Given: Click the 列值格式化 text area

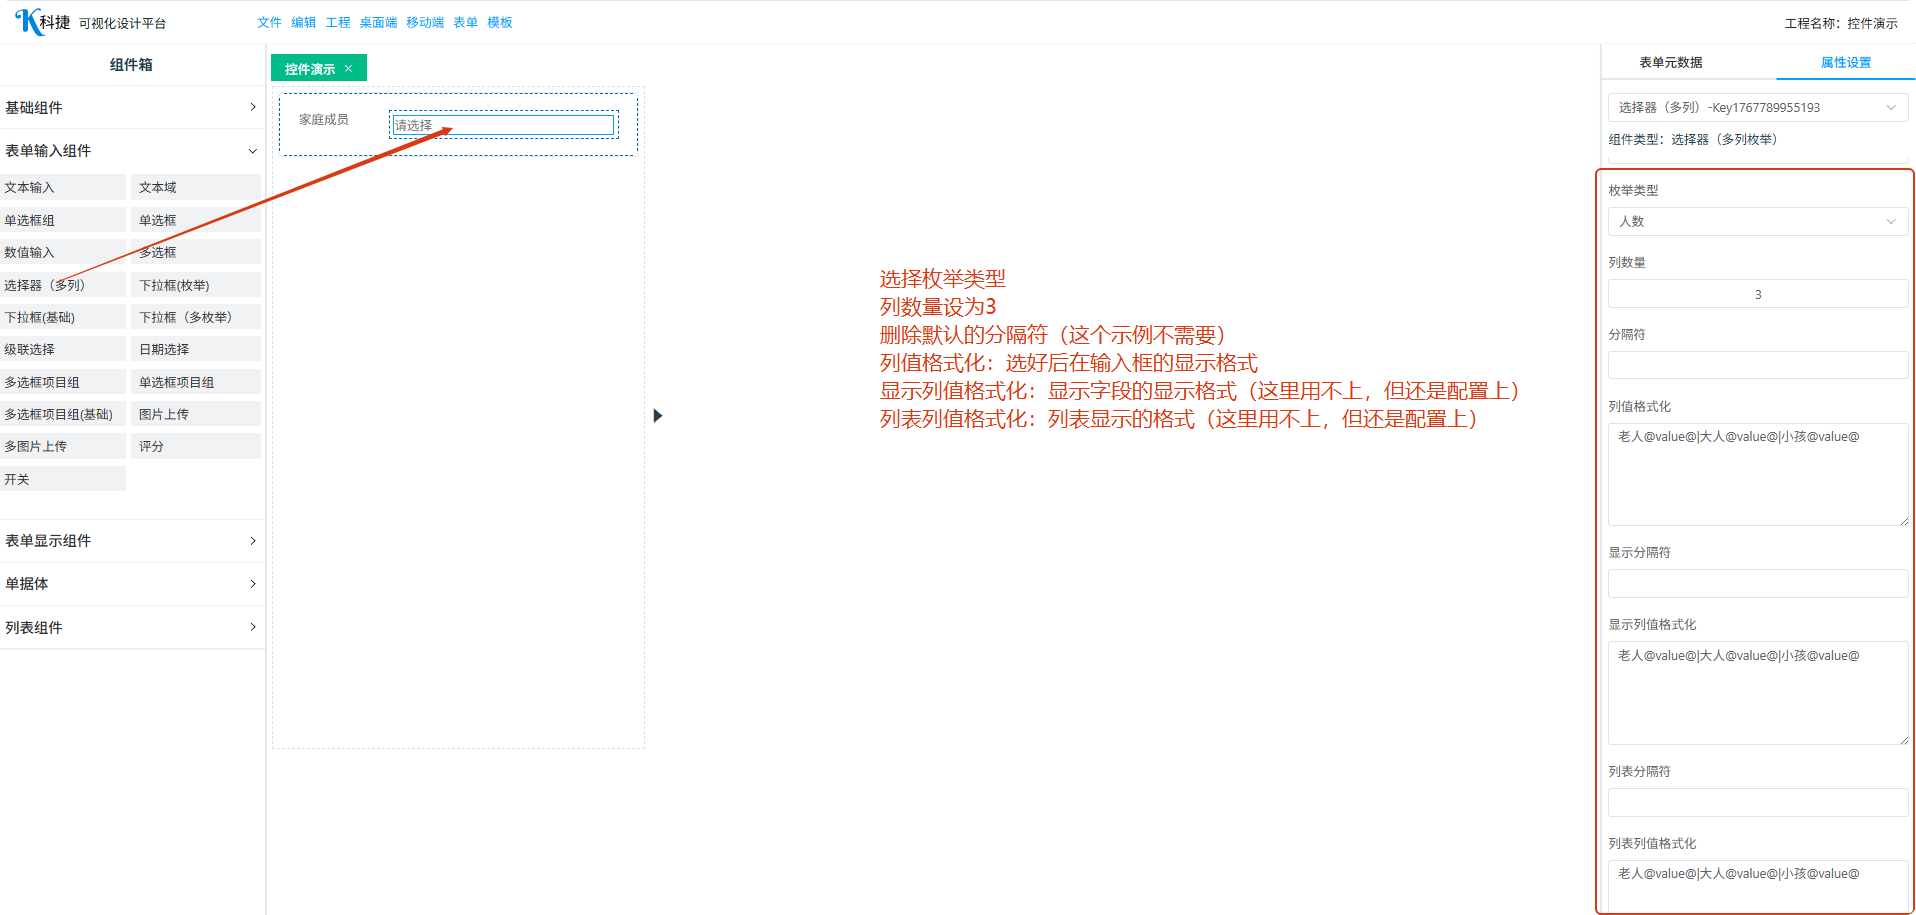Looking at the screenshot, I should tap(1757, 474).
